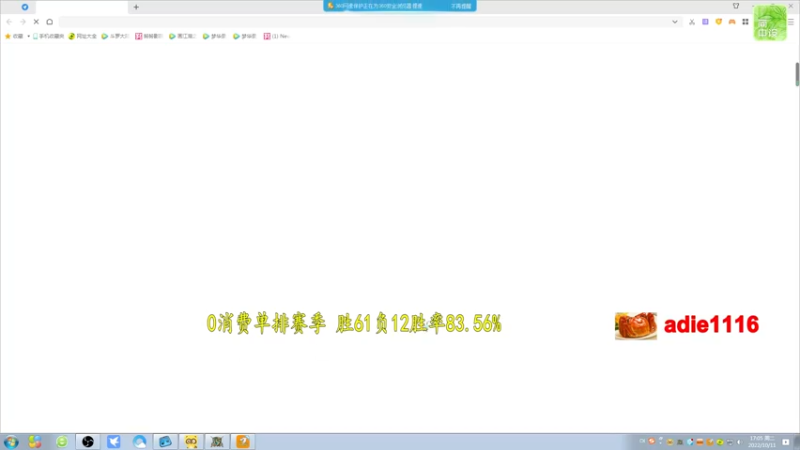Screen dimensions: 800x450
Task: Open the blue bird app taskbar icon
Action: pos(114,442)
